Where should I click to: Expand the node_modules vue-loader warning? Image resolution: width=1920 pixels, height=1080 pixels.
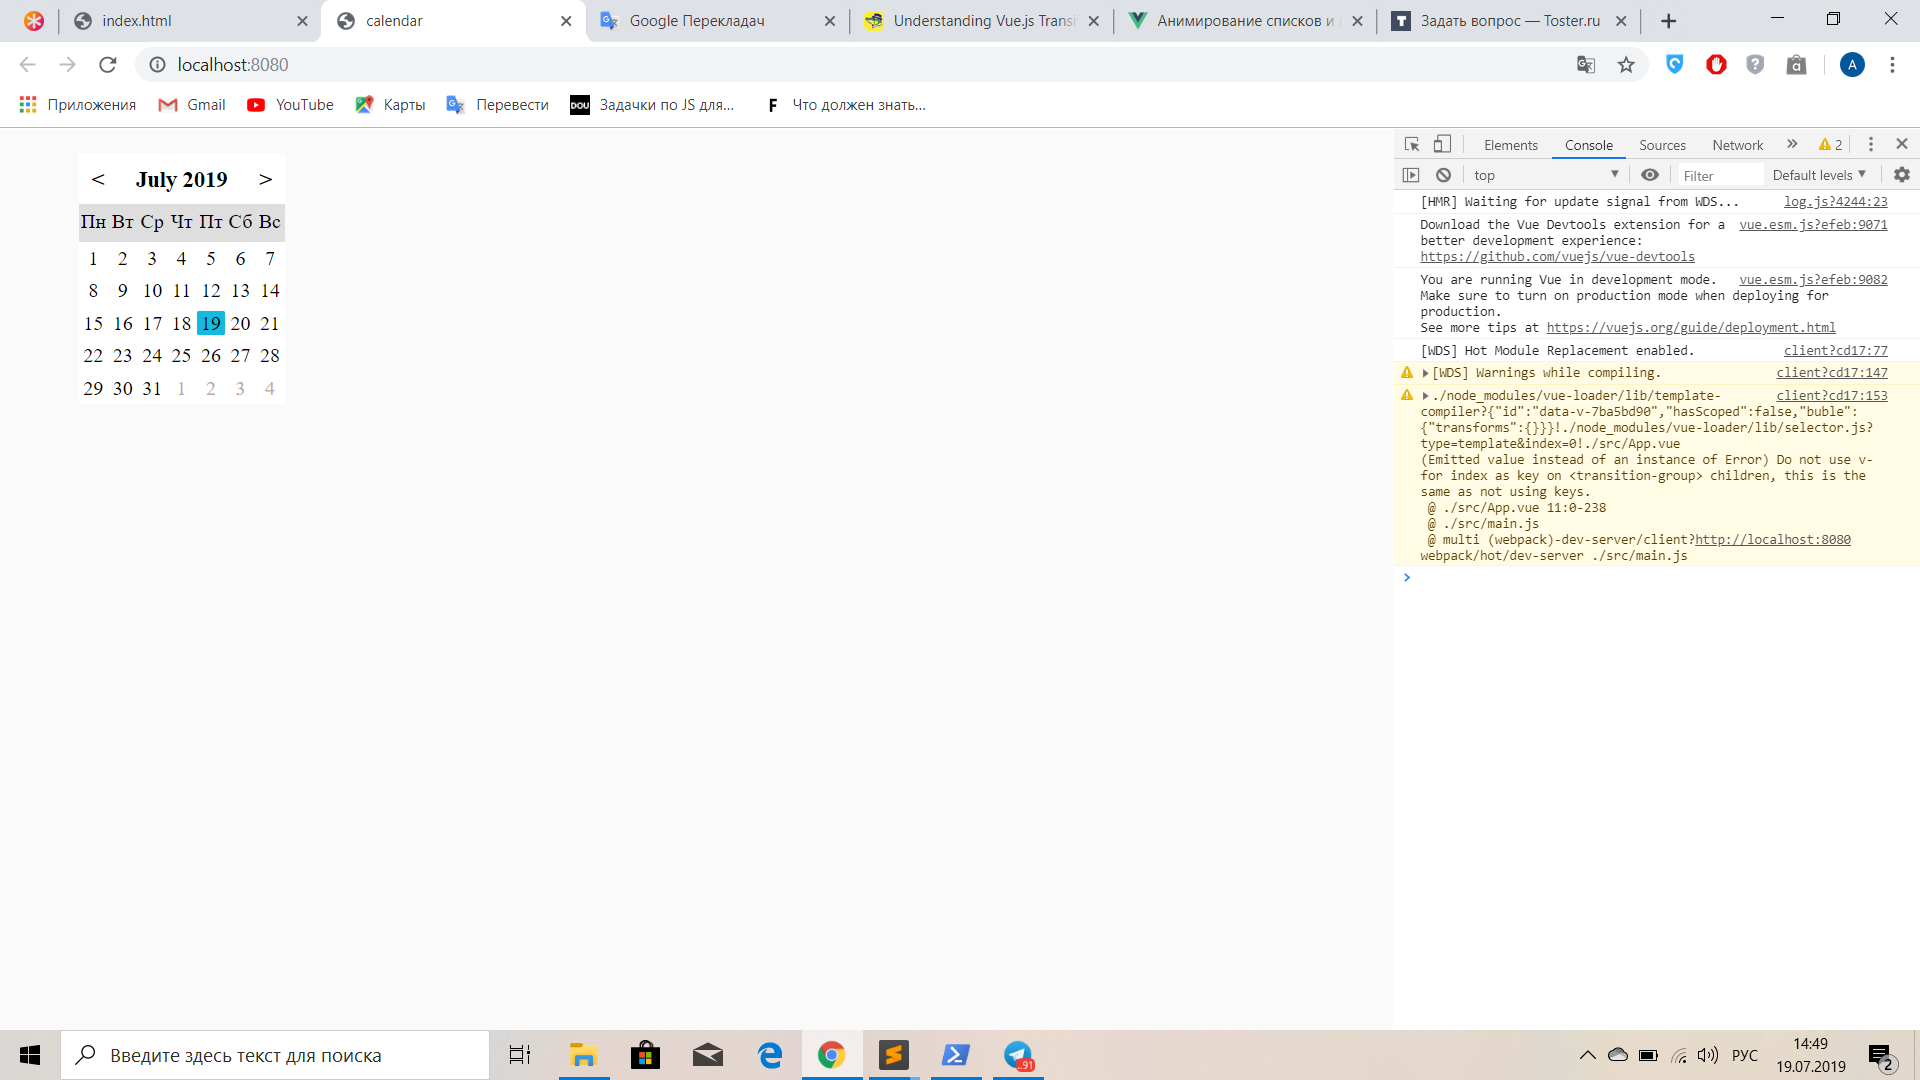1426,396
